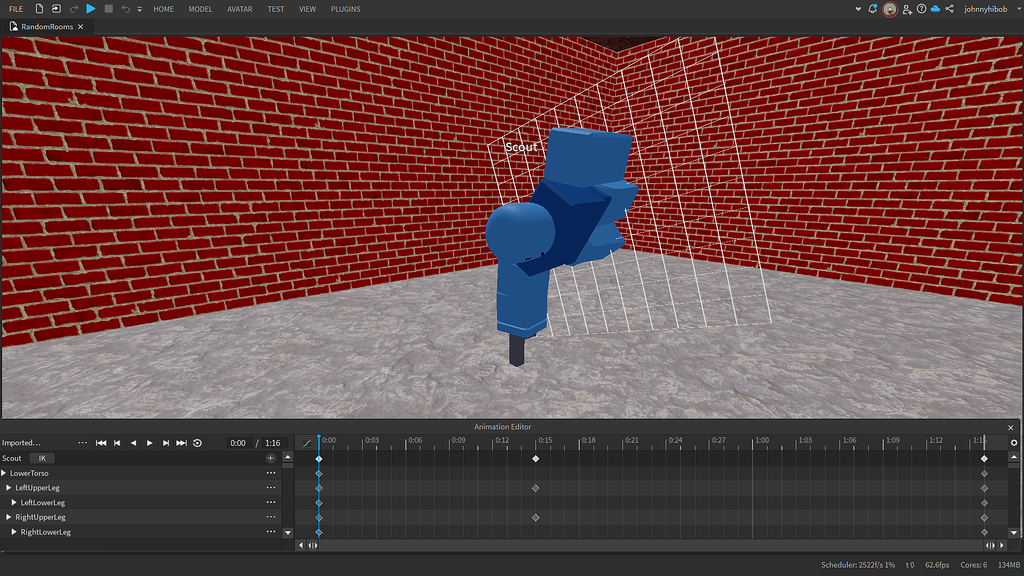Click the Redo arrow in title bar
This screenshot has width=1024, height=576.
pos(74,9)
